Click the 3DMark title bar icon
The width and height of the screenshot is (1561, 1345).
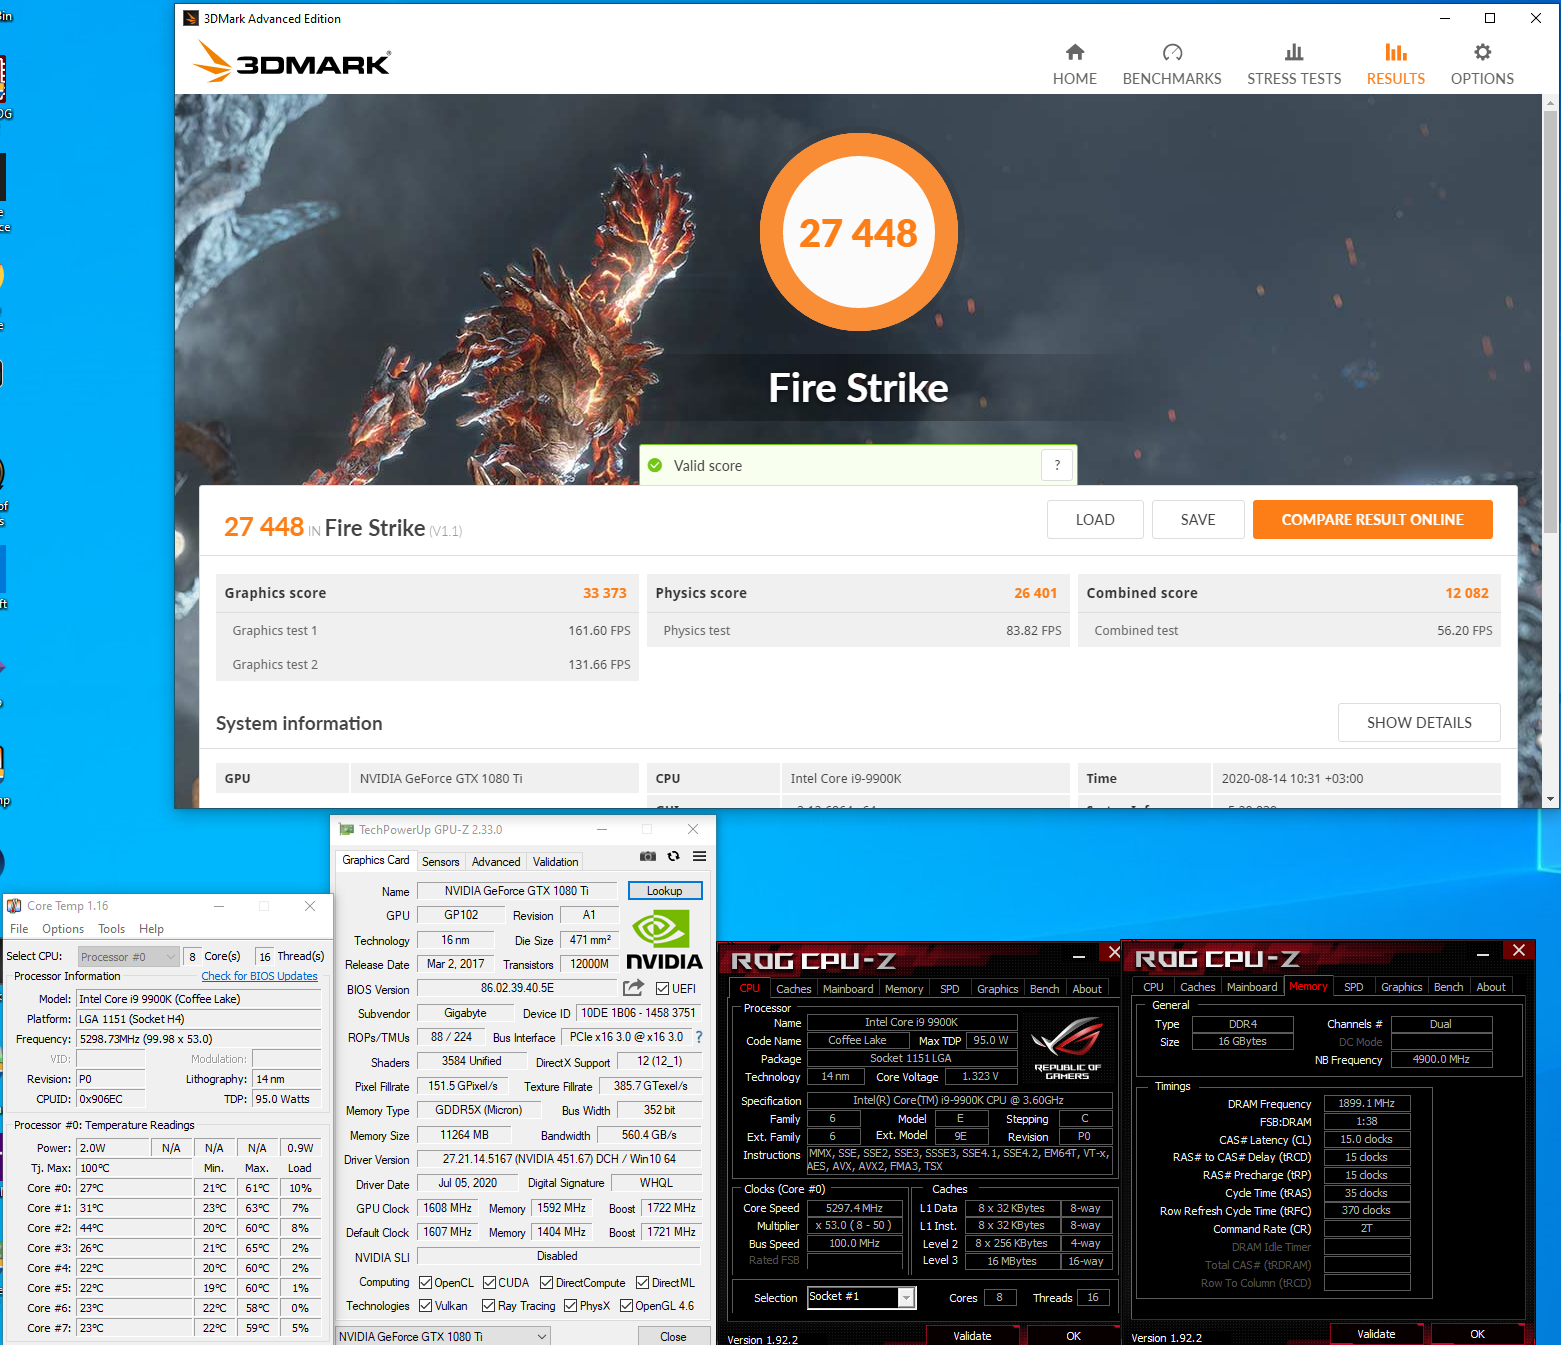[x=191, y=18]
